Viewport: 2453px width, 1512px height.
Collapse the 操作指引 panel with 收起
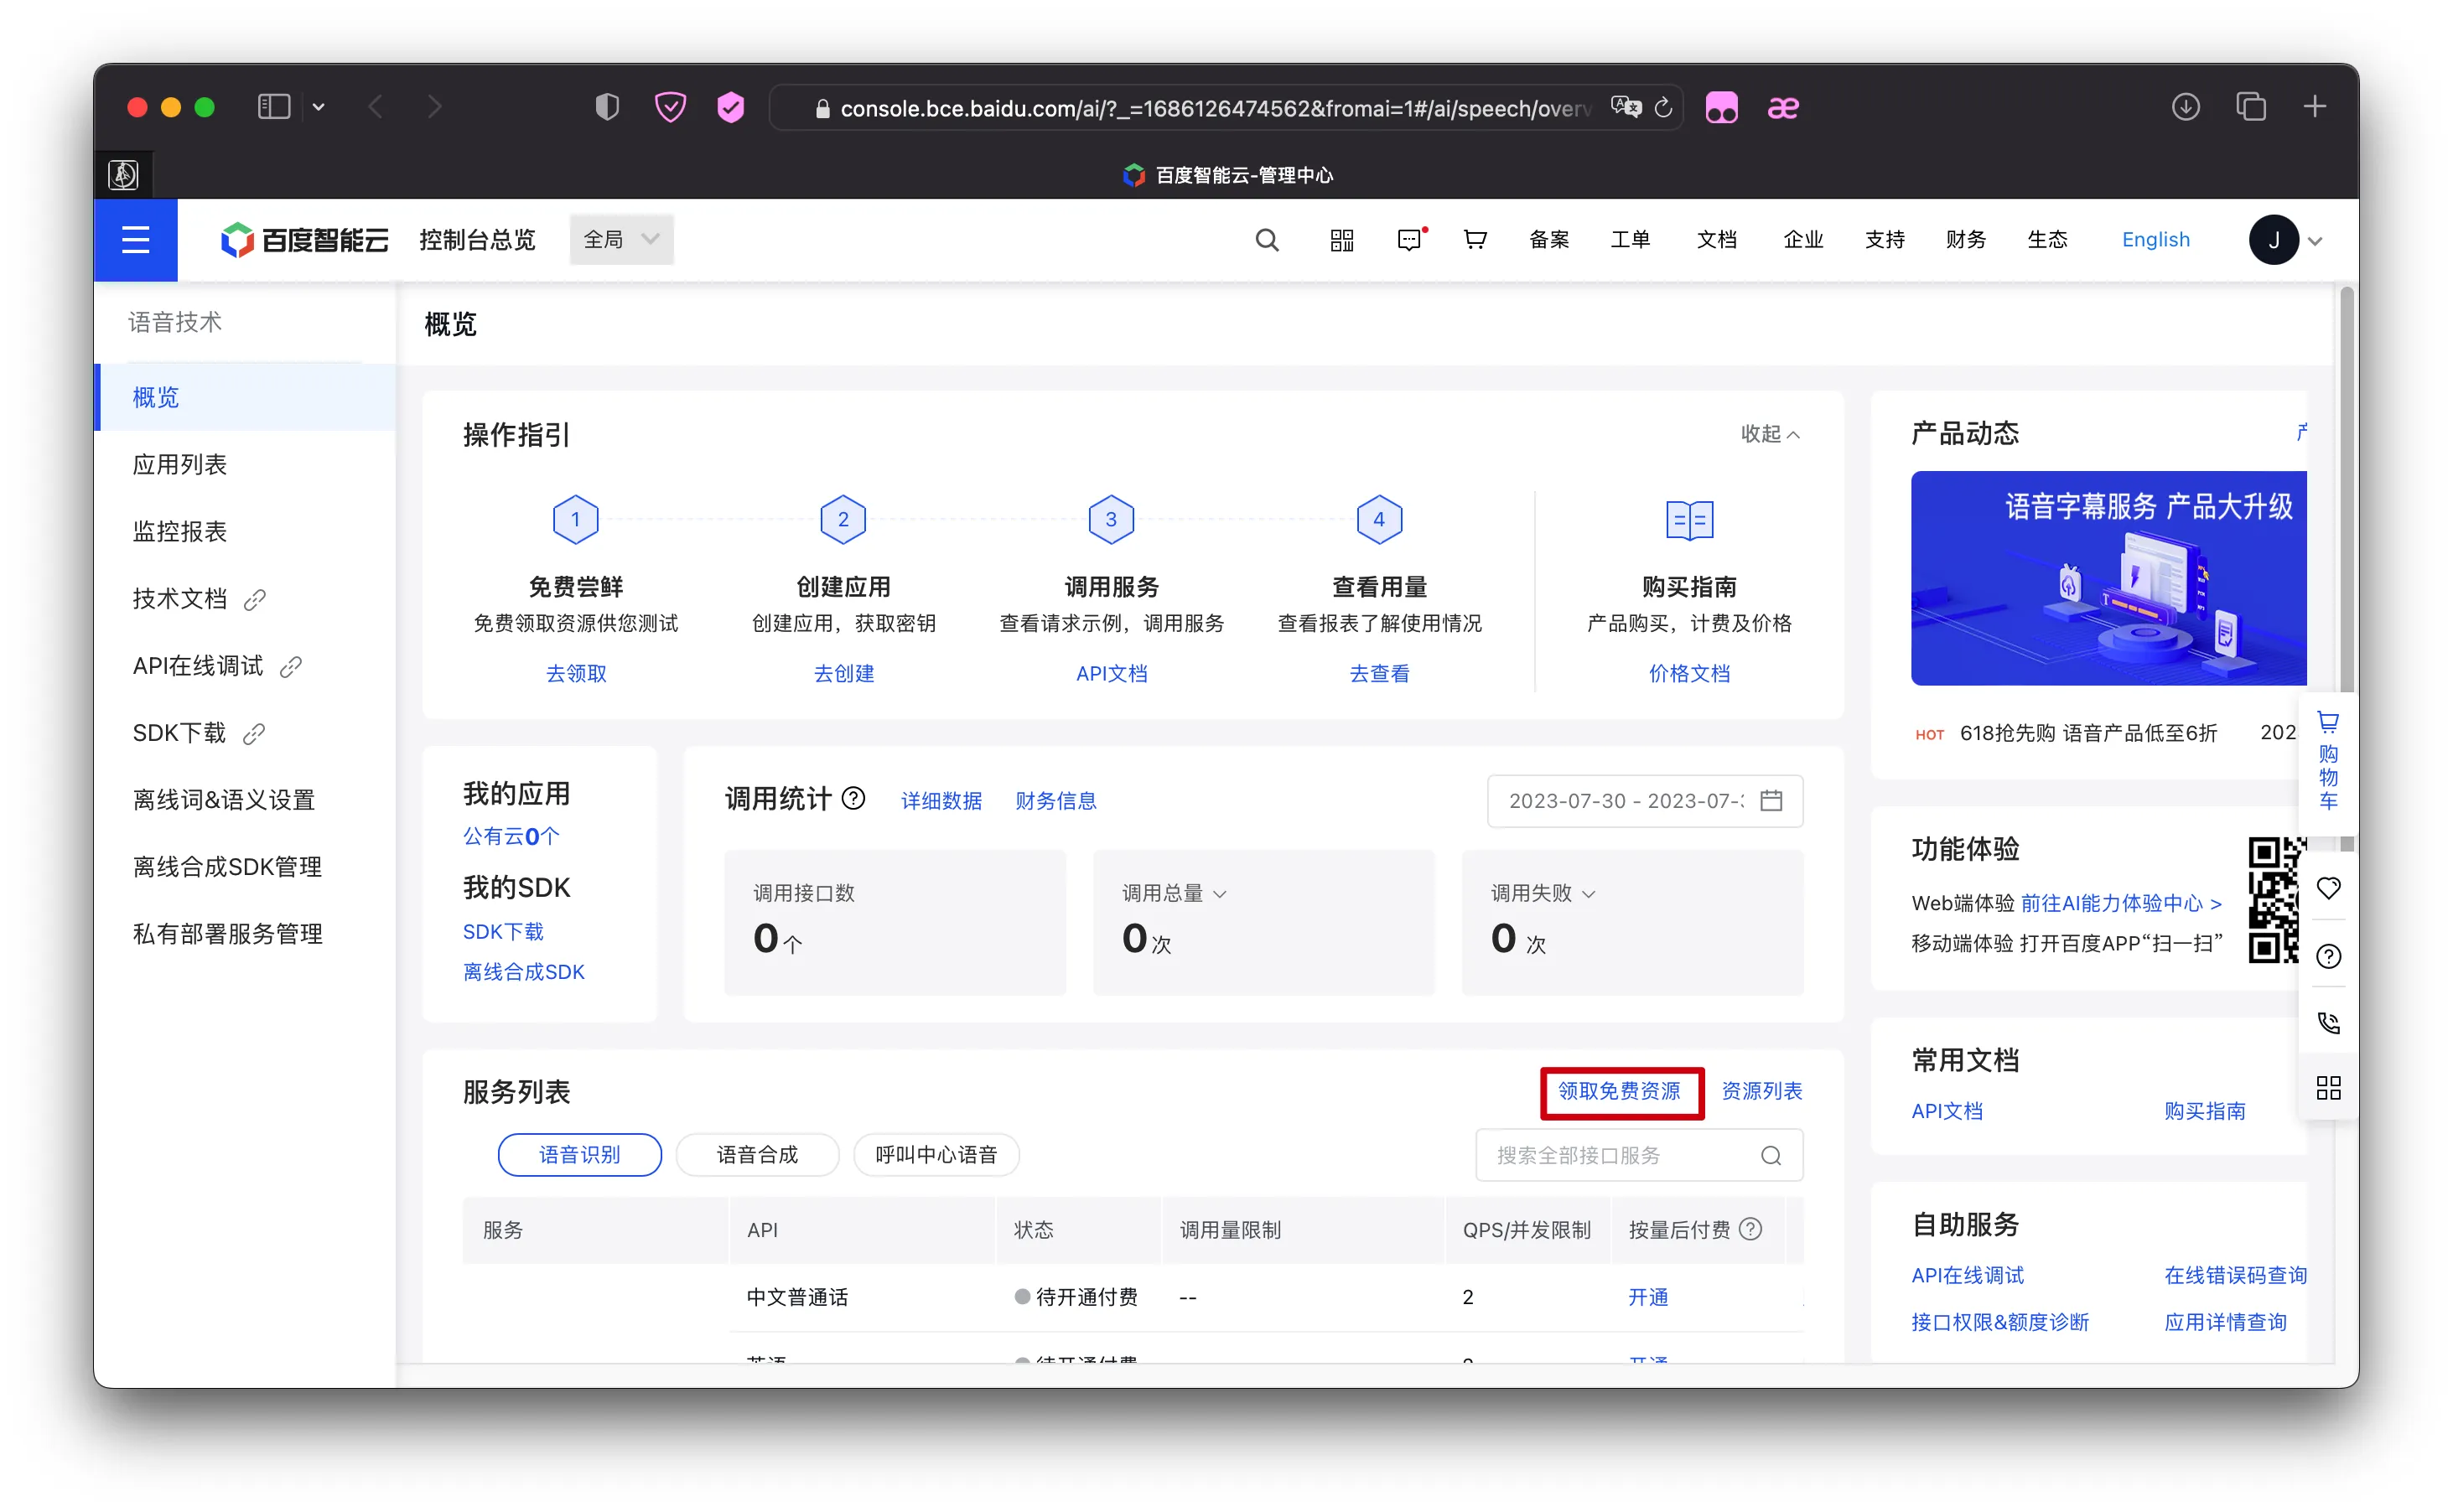[x=1770, y=434]
